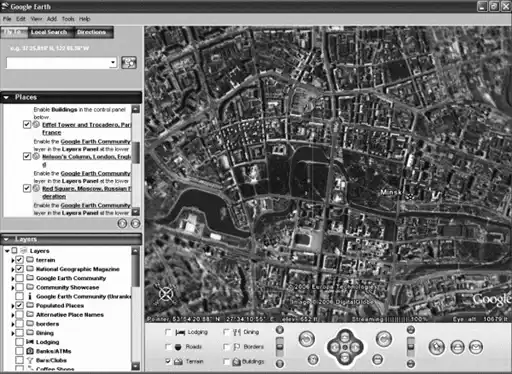
Task: Click the Bars/Clubs cocktail glass icon
Action: coord(30,360)
